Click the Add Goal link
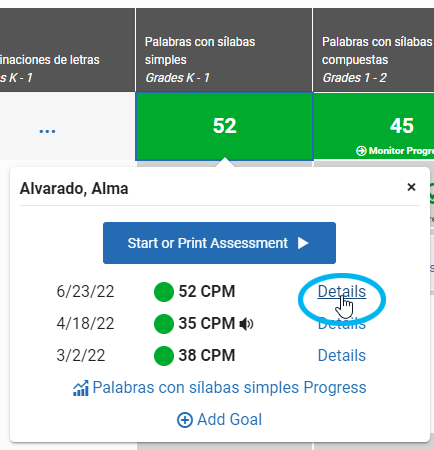This screenshot has width=434, height=450. [x=229, y=419]
